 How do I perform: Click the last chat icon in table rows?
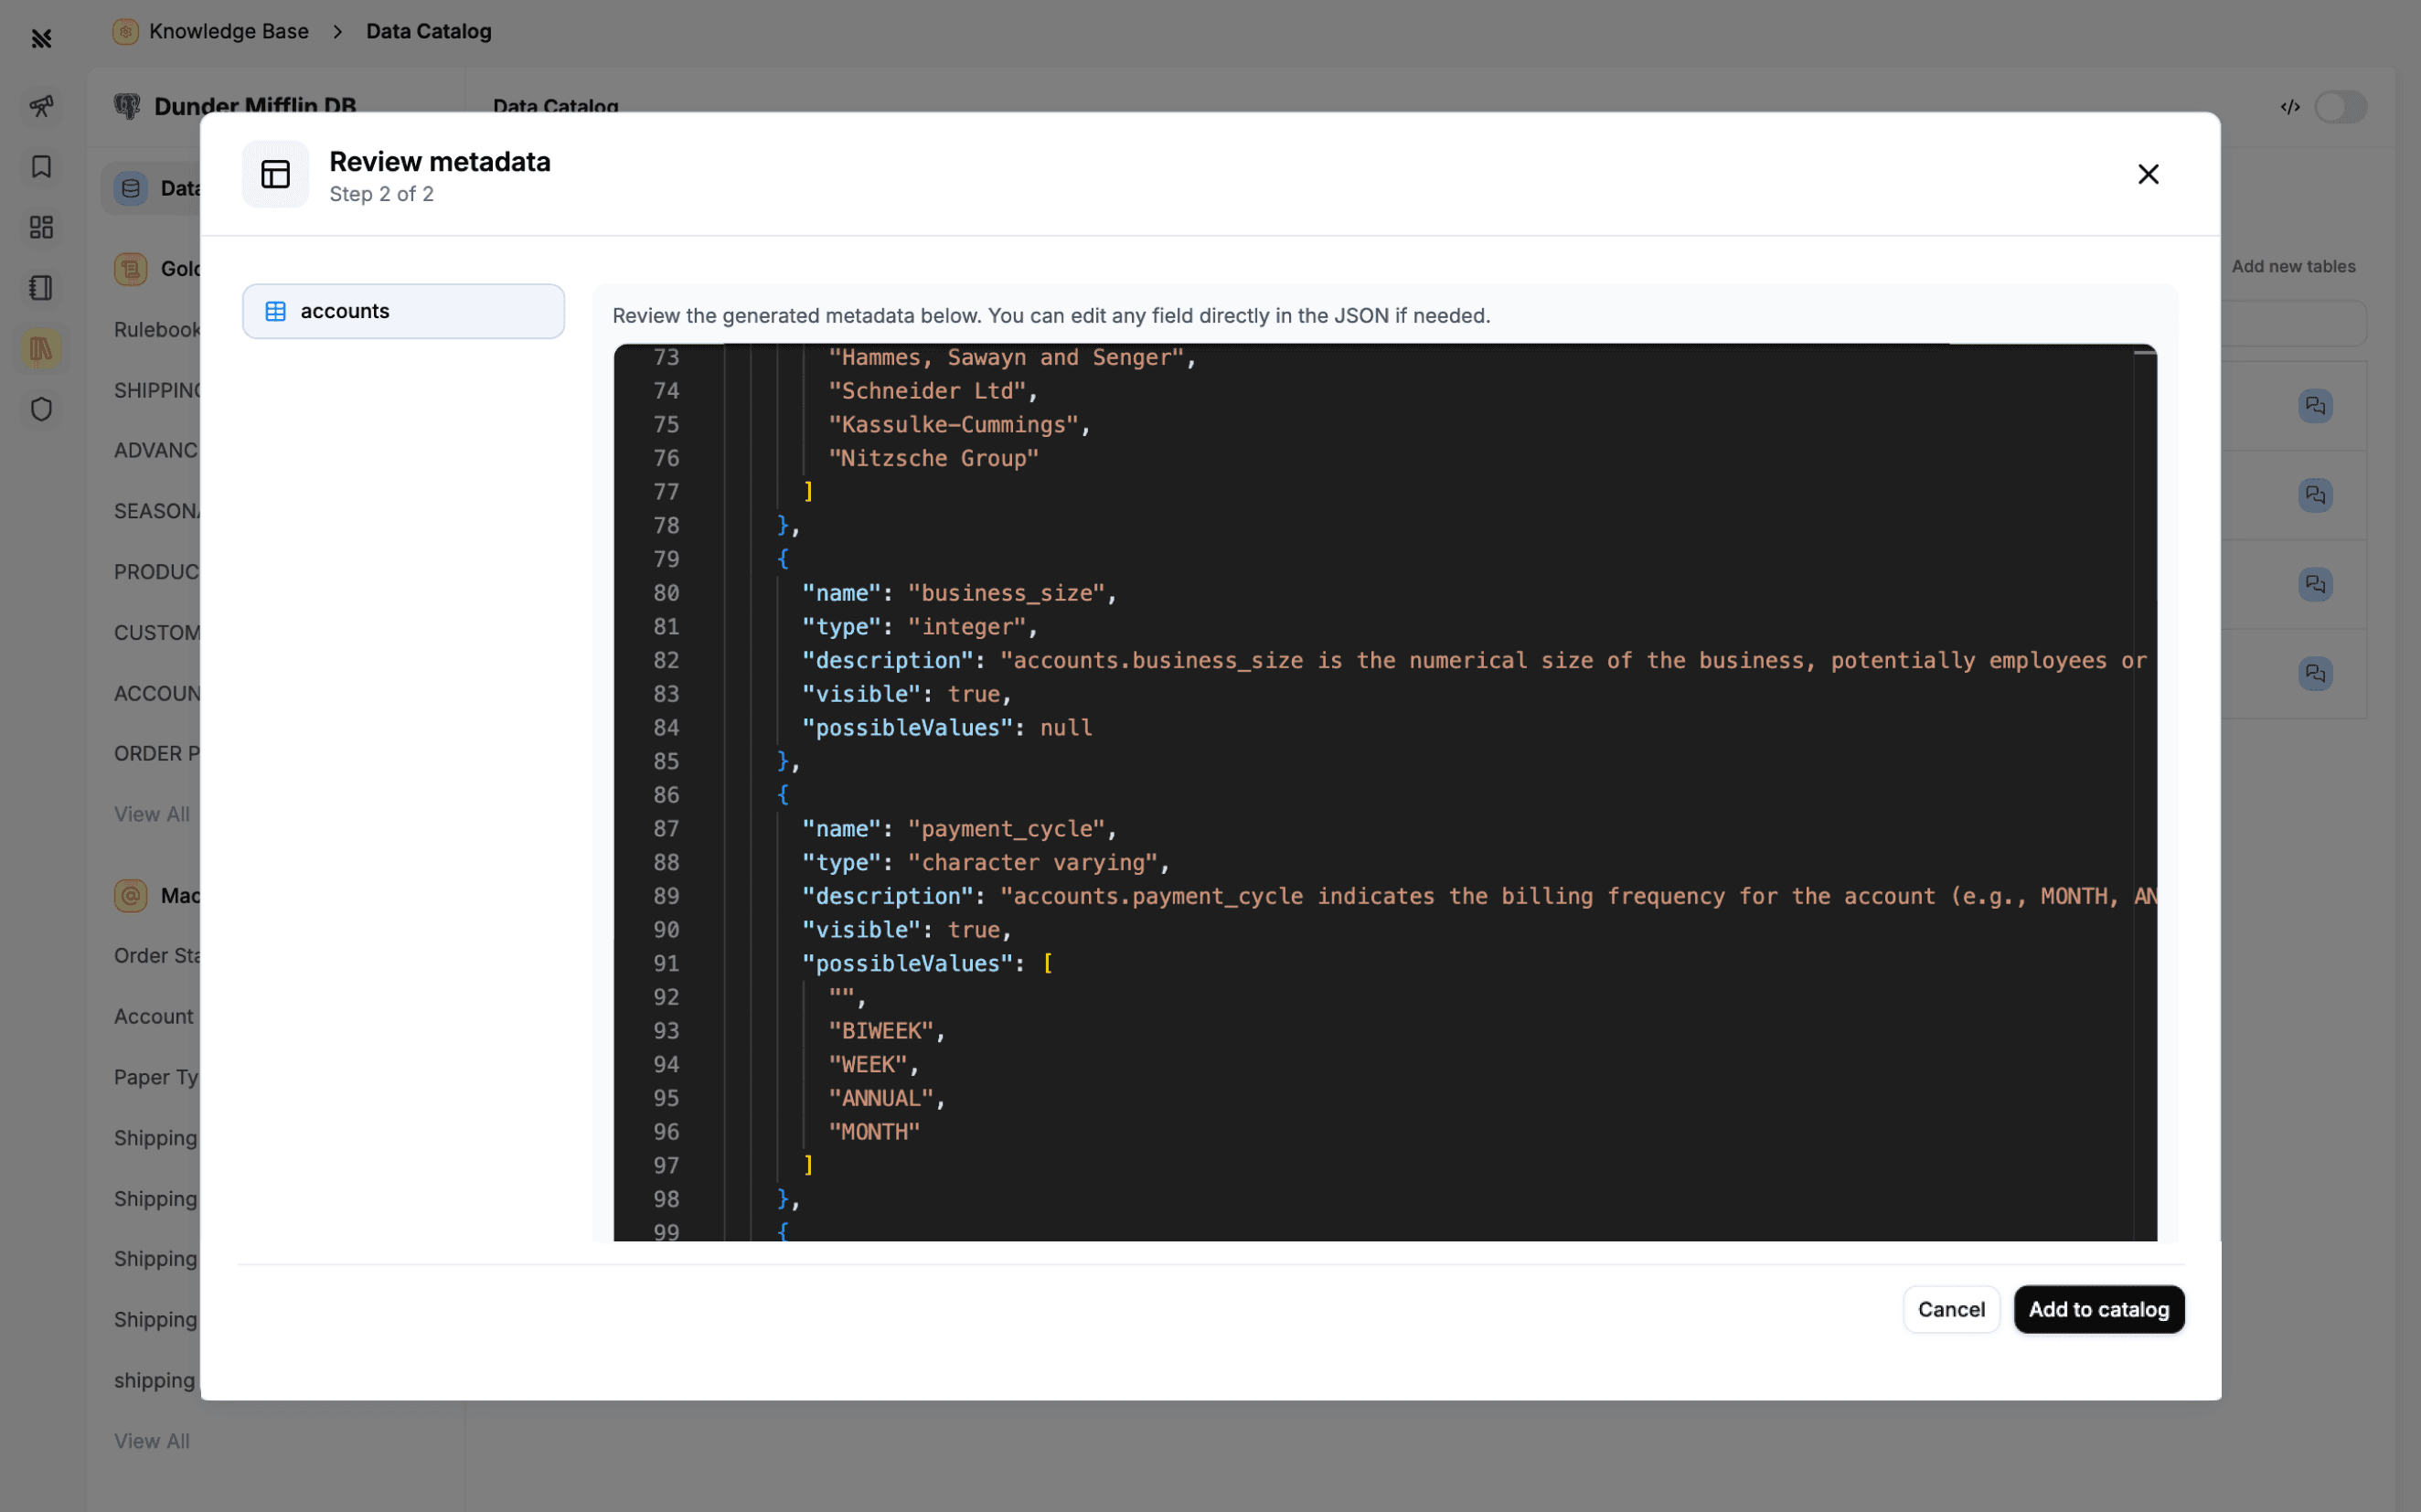click(2314, 673)
